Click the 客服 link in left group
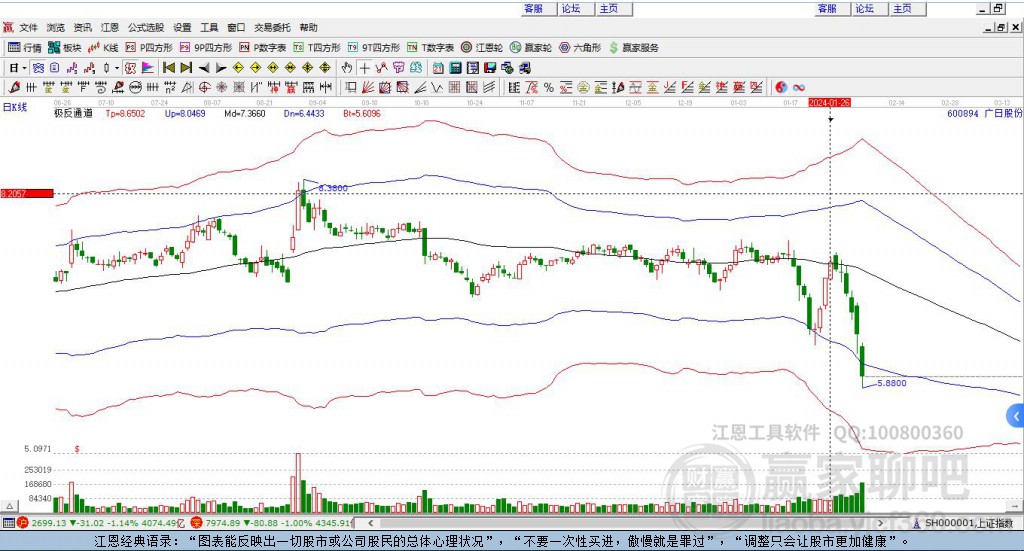This screenshot has width=1024, height=551. [534, 8]
